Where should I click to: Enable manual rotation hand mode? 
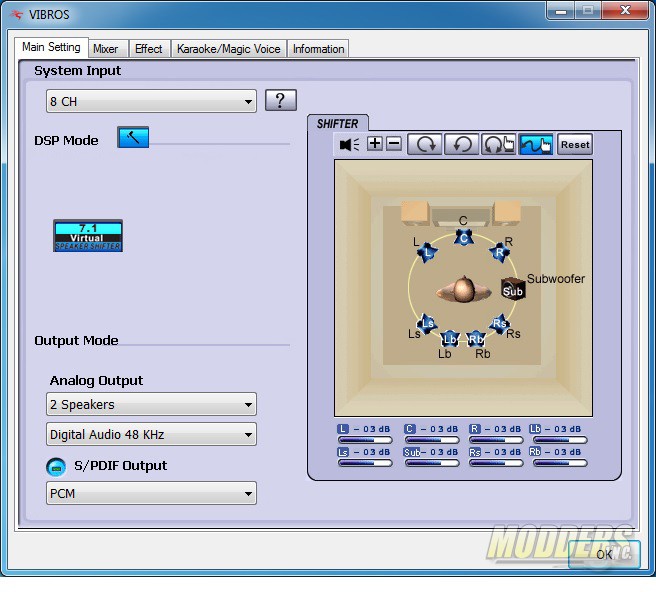click(x=498, y=144)
